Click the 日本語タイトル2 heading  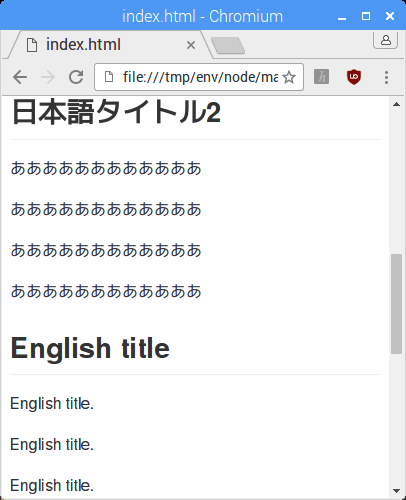(x=116, y=112)
